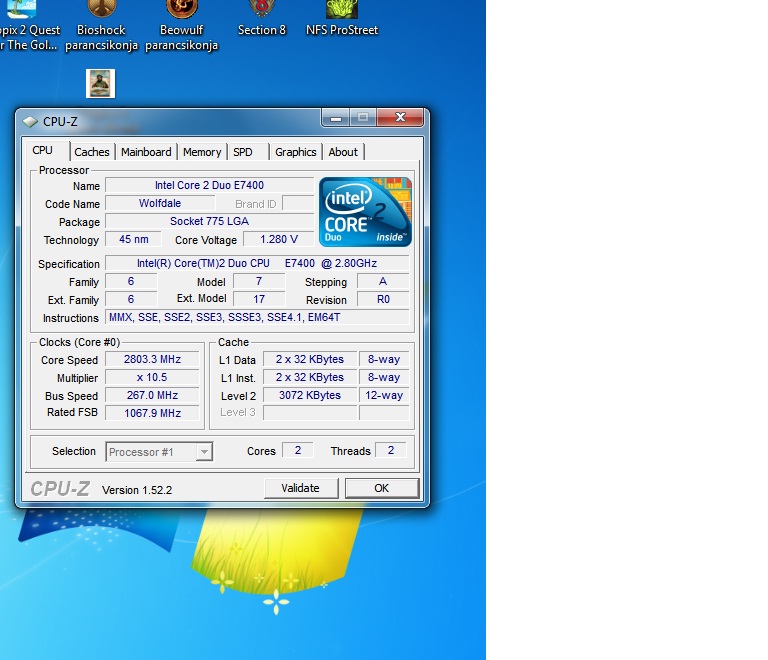Viewport: 768px width, 660px height.
Task: Click the Instructions field listing MMX, SSE
Action: click(x=257, y=317)
